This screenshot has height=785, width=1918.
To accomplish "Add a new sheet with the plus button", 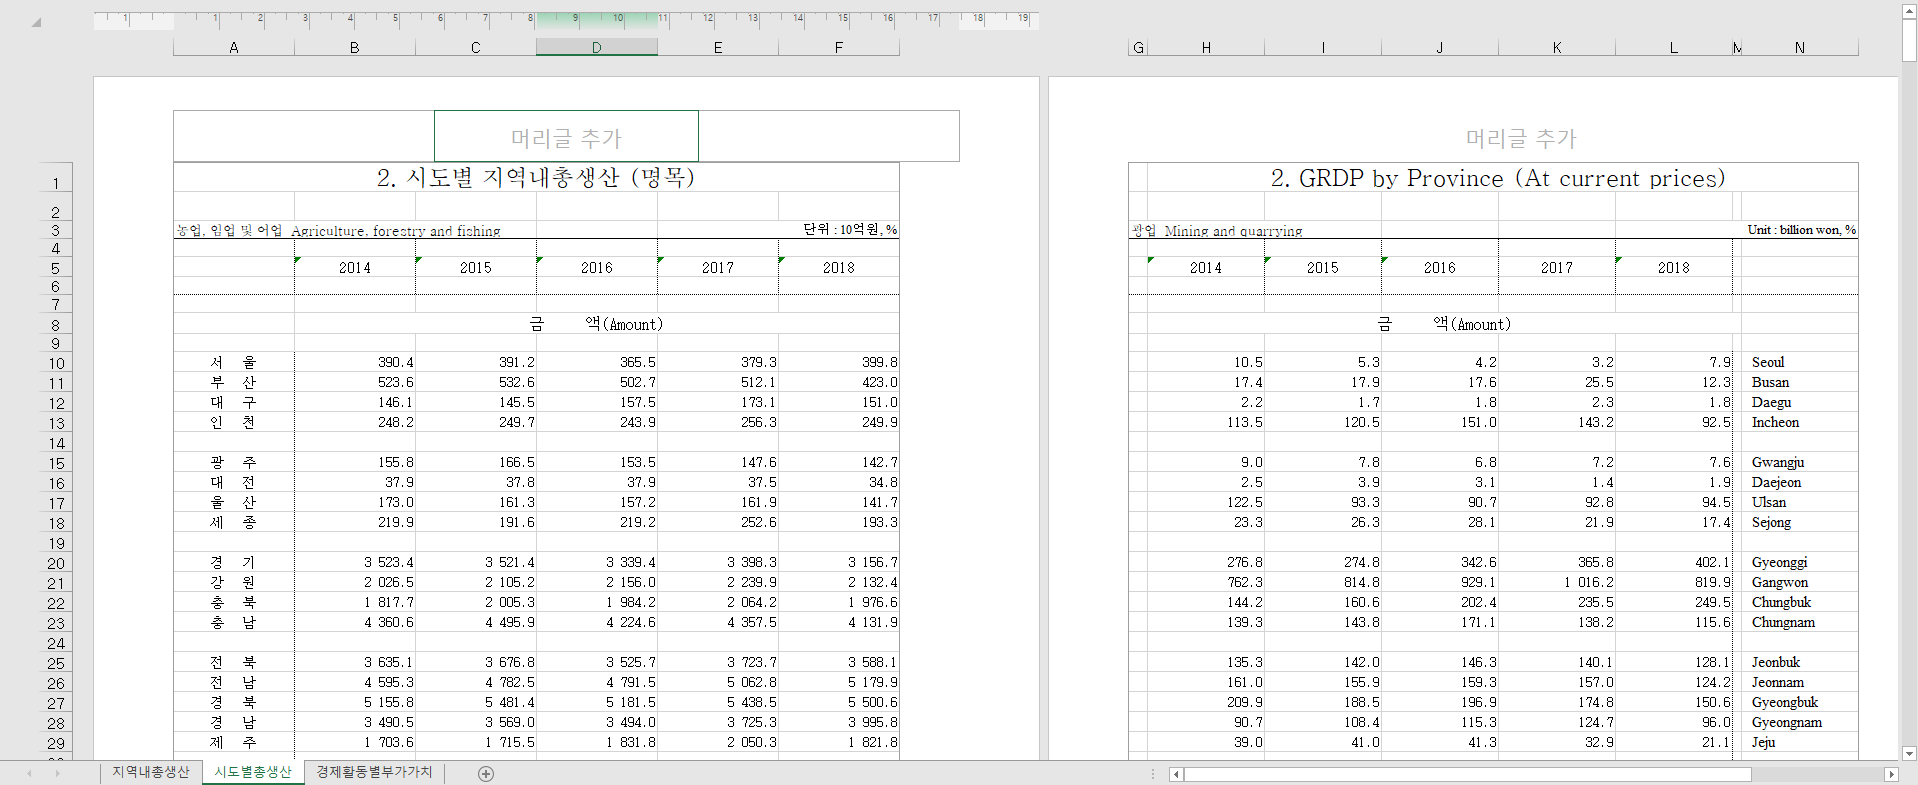I will click(x=486, y=773).
